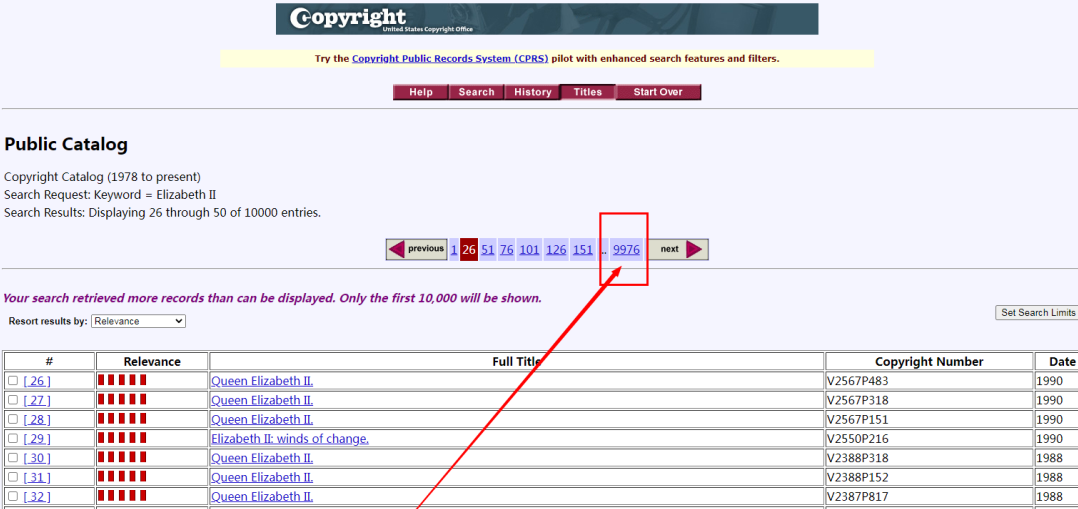
Task: Open Queen Elizabeth II title with V2387P817
Action: point(262,497)
